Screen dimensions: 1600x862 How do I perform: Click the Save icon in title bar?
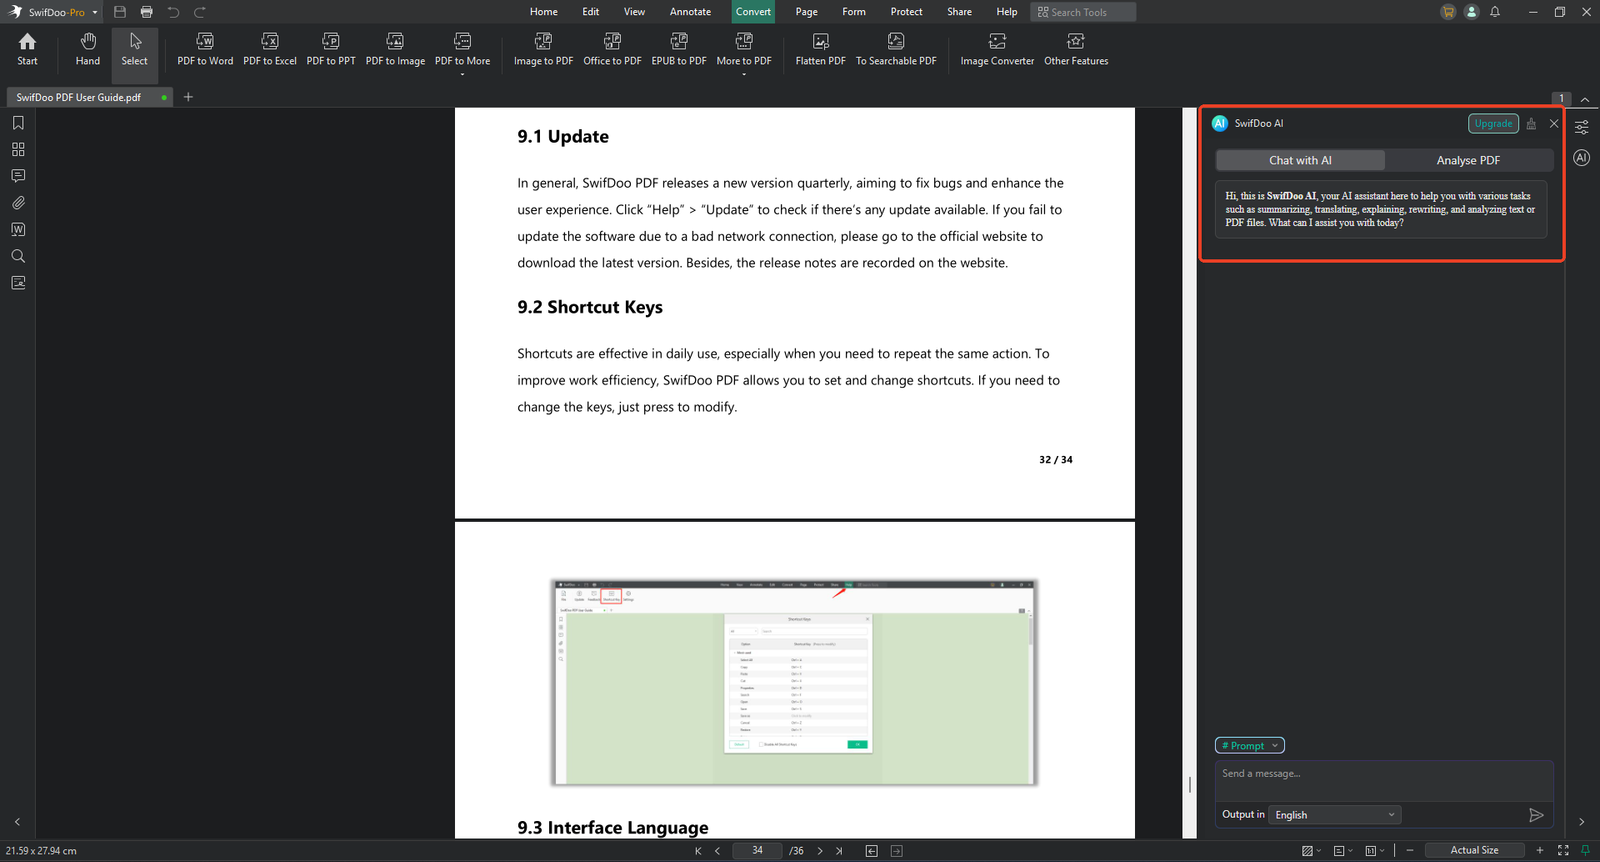pos(120,12)
